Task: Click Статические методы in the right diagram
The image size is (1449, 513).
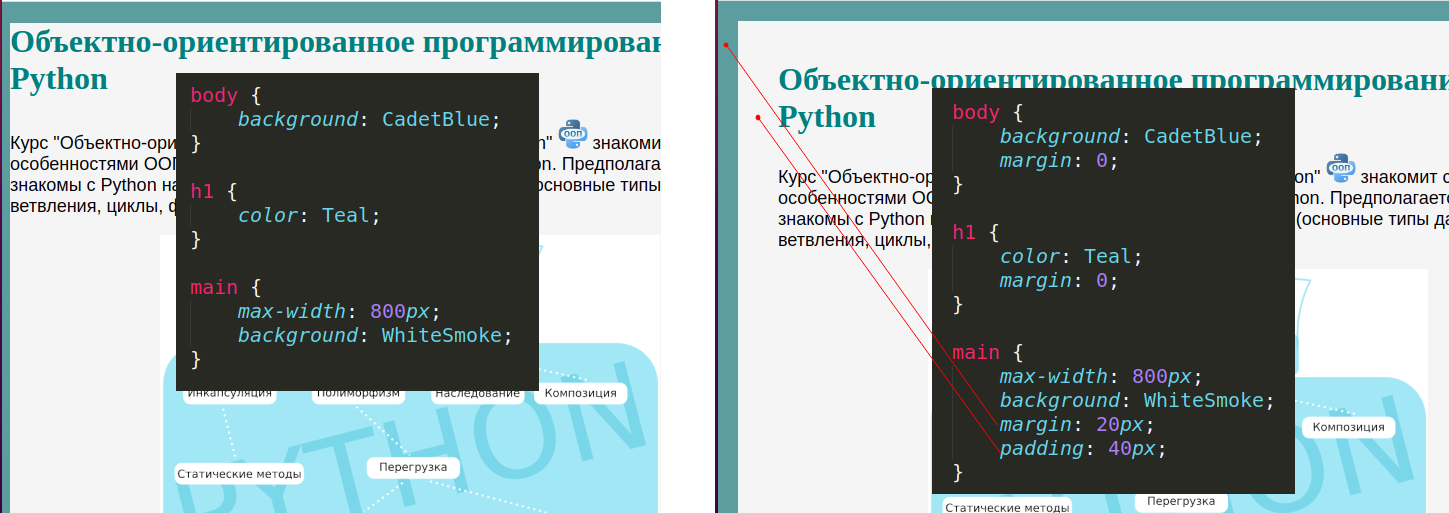Action: point(1007,507)
